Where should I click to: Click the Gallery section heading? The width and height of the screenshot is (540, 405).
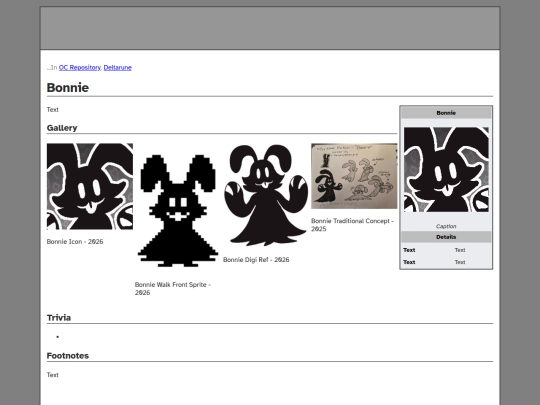pyautogui.click(x=62, y=128)
